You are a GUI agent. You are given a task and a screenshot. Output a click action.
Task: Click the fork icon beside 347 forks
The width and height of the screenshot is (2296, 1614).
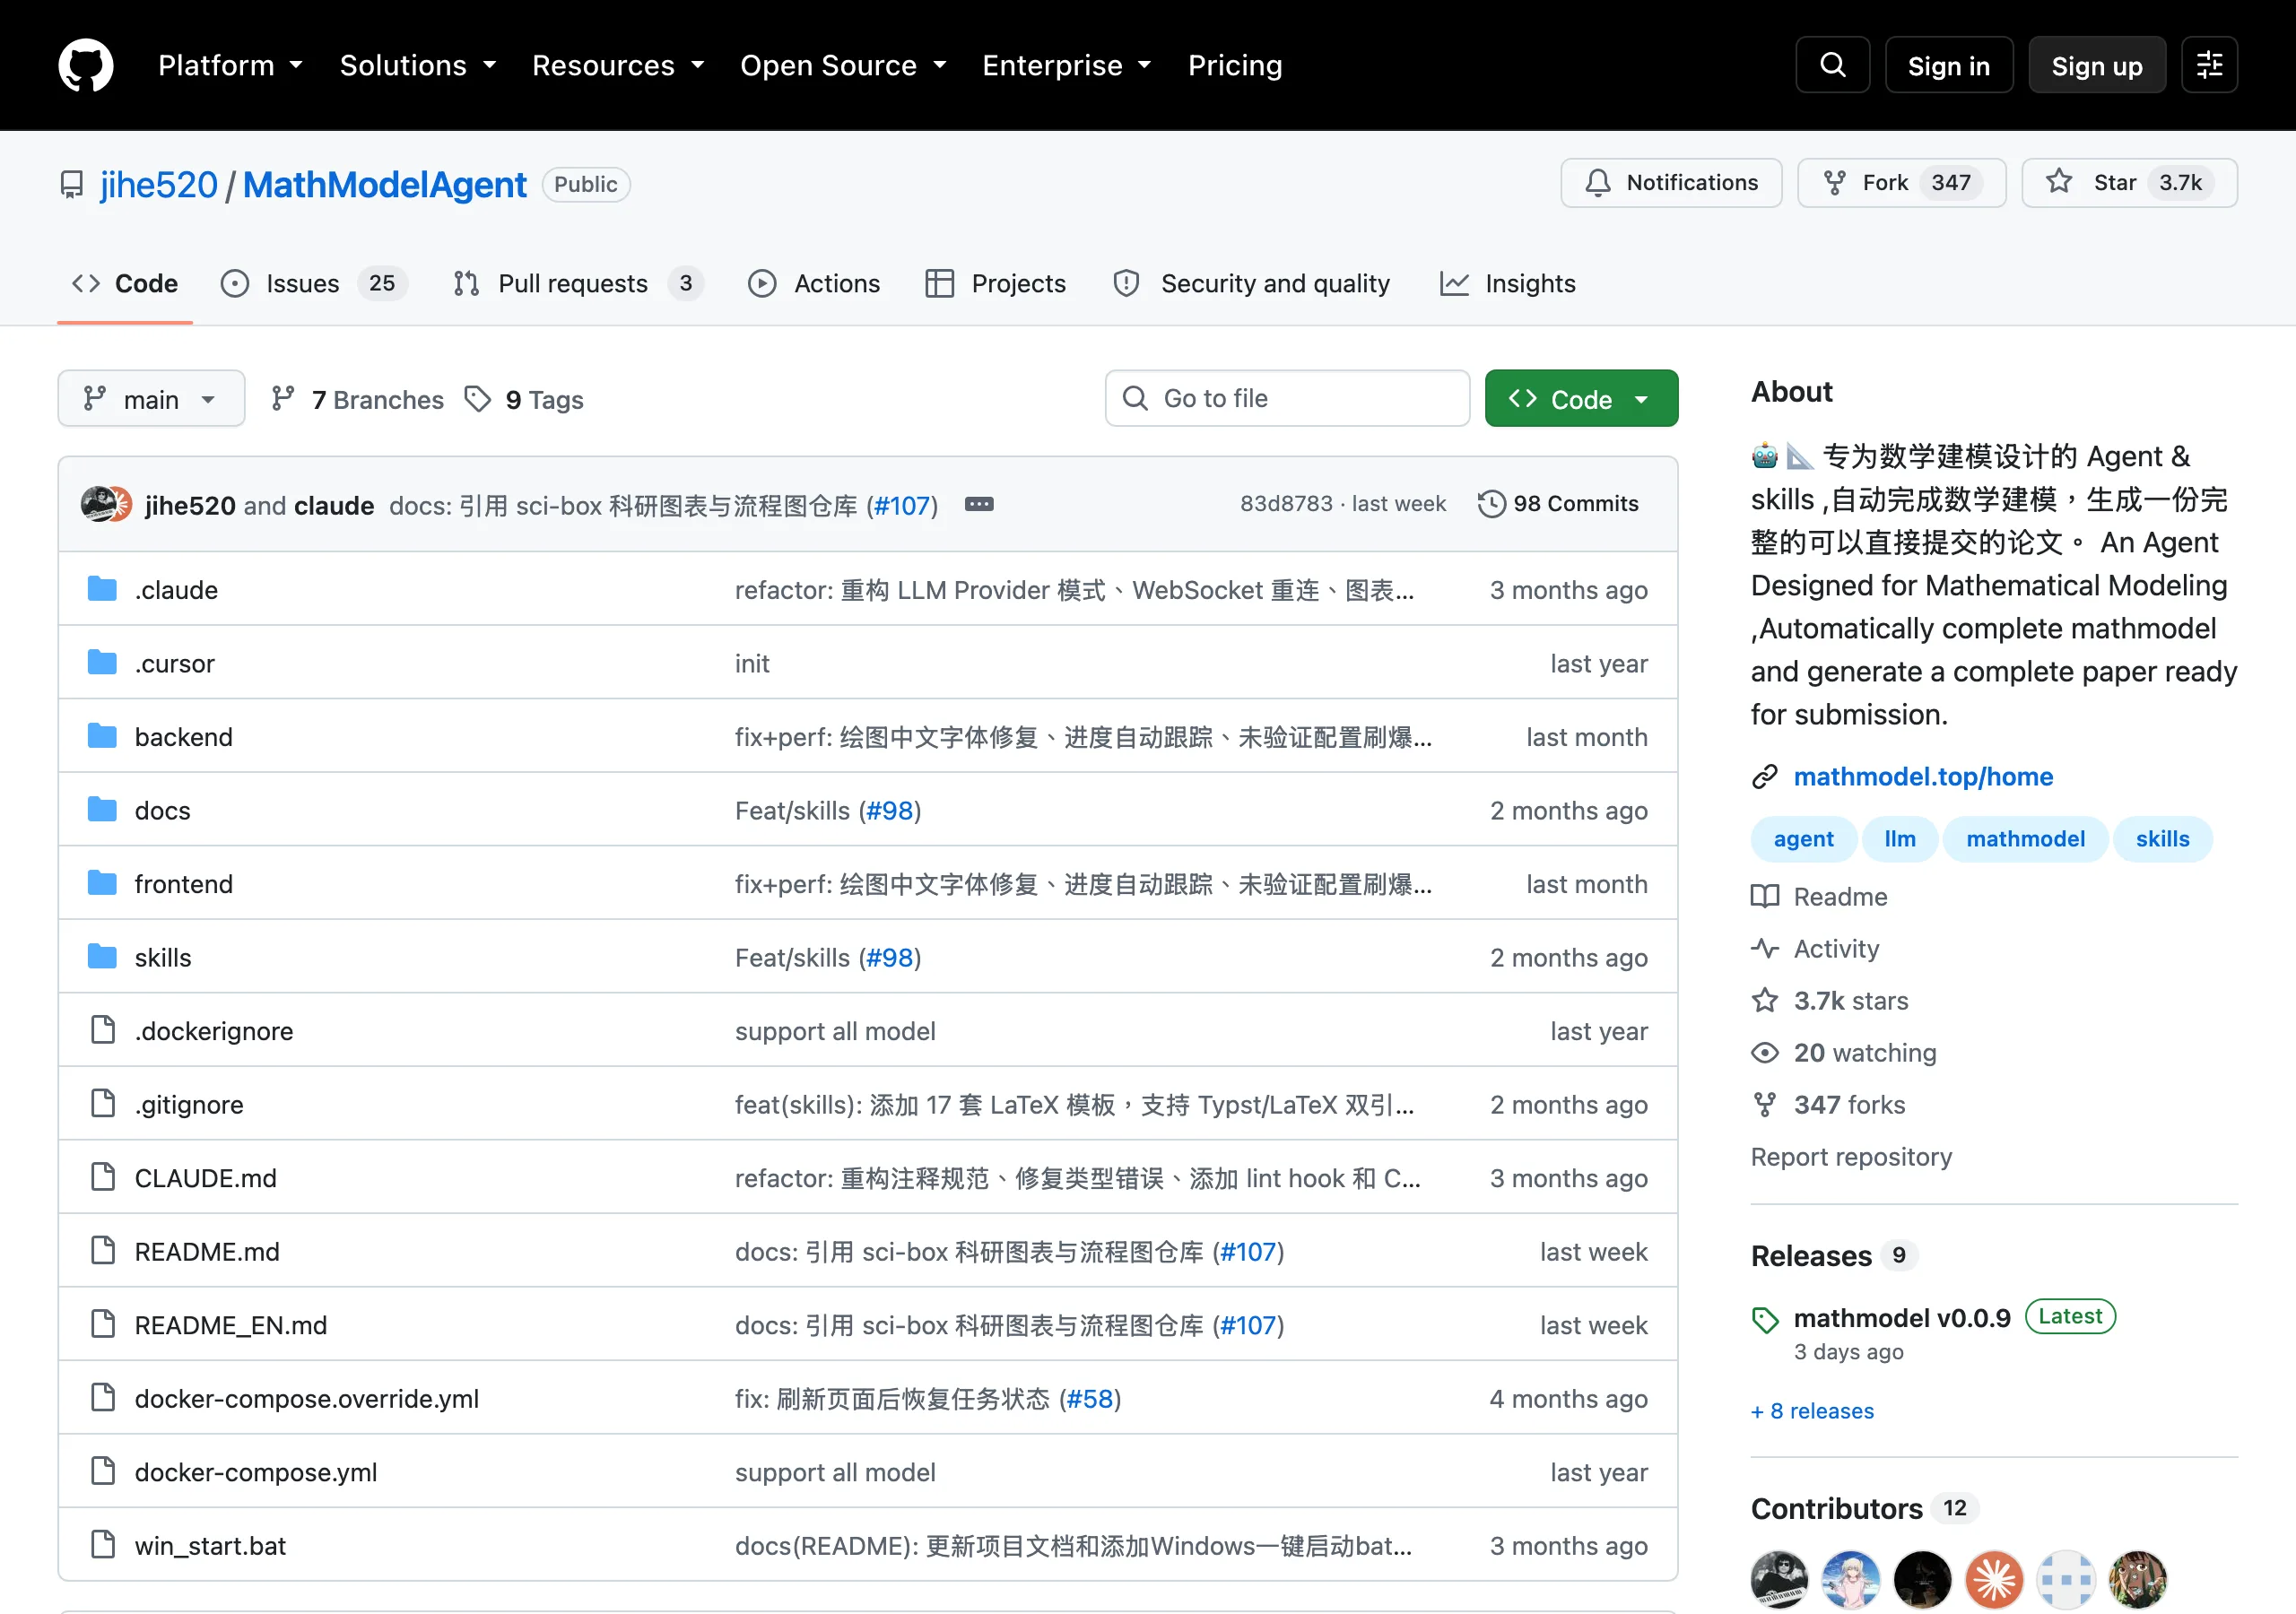point(1765,1105)
